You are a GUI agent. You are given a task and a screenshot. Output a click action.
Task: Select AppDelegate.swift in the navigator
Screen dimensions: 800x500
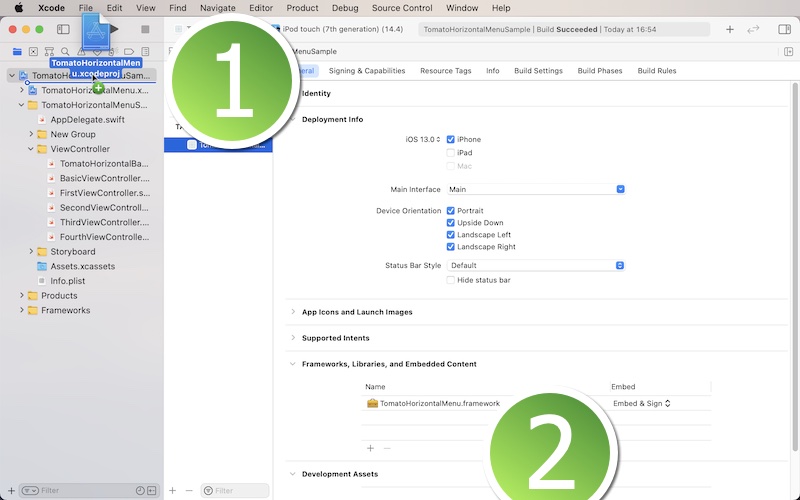pyautogui.click(x=87, y=120)
